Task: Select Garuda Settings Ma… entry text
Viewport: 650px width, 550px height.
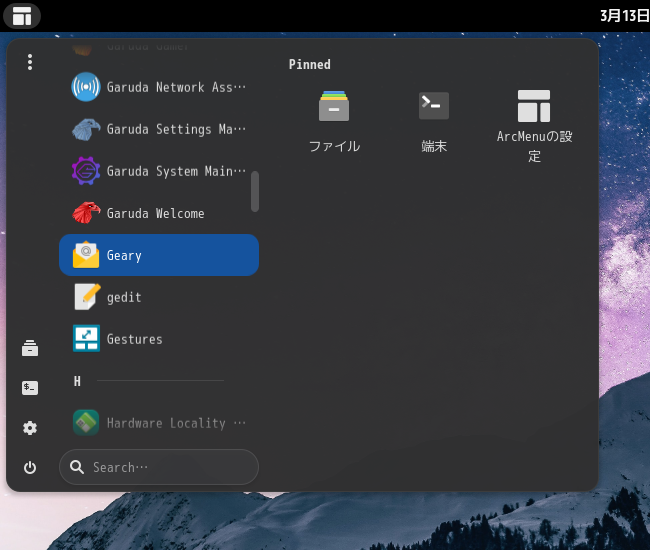Action: coord(176,129)
